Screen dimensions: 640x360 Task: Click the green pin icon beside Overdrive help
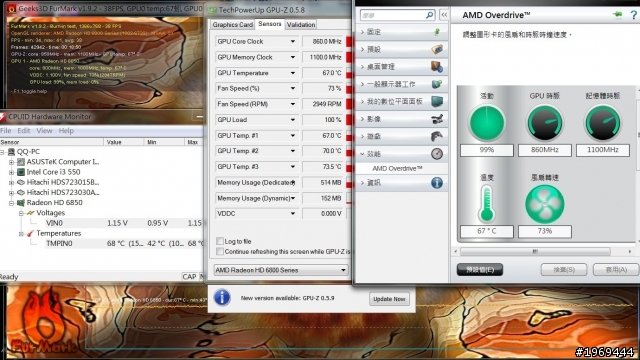618,15
